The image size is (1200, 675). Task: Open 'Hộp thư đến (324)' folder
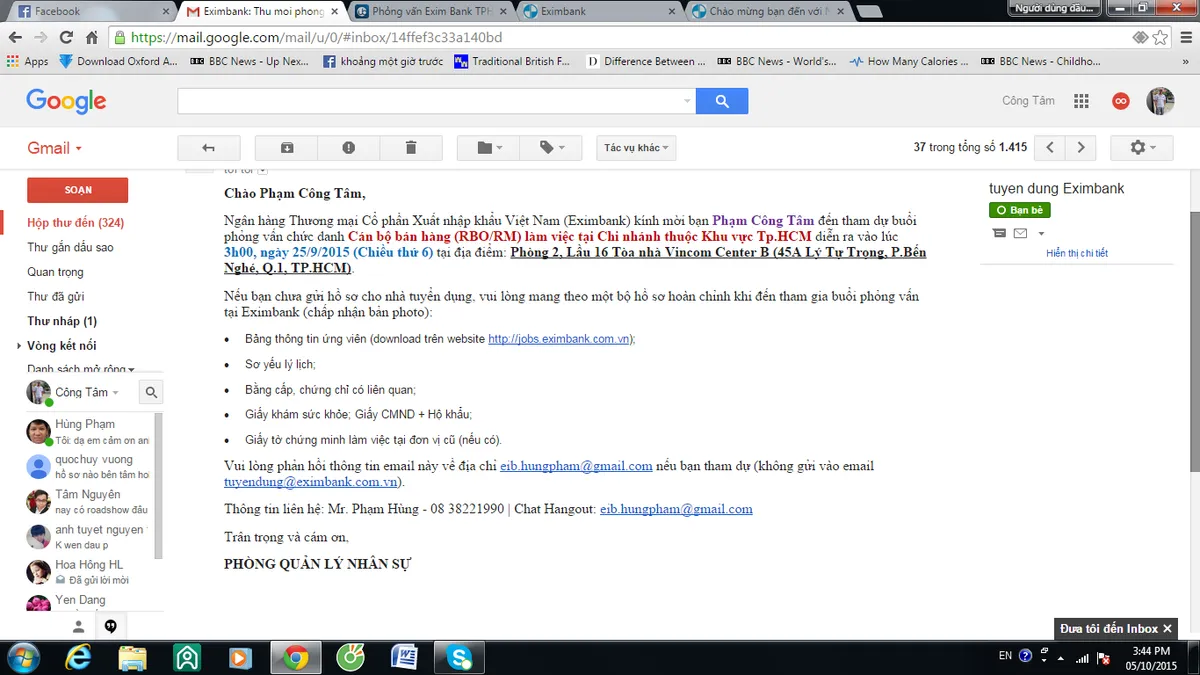coord(76,223)
